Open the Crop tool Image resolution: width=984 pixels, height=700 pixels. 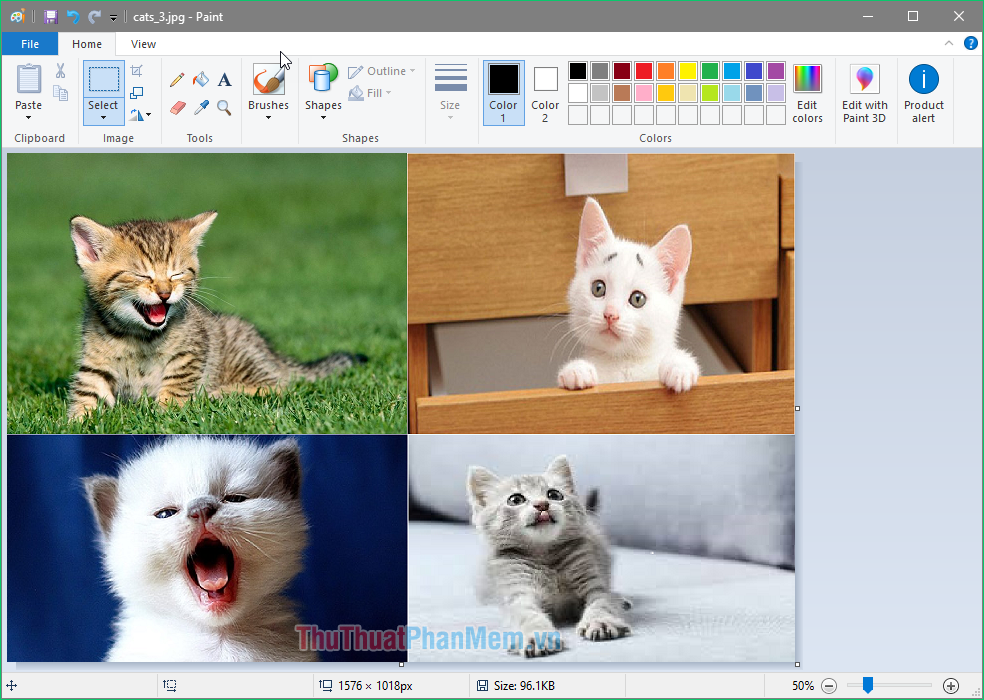coord(136,71)
